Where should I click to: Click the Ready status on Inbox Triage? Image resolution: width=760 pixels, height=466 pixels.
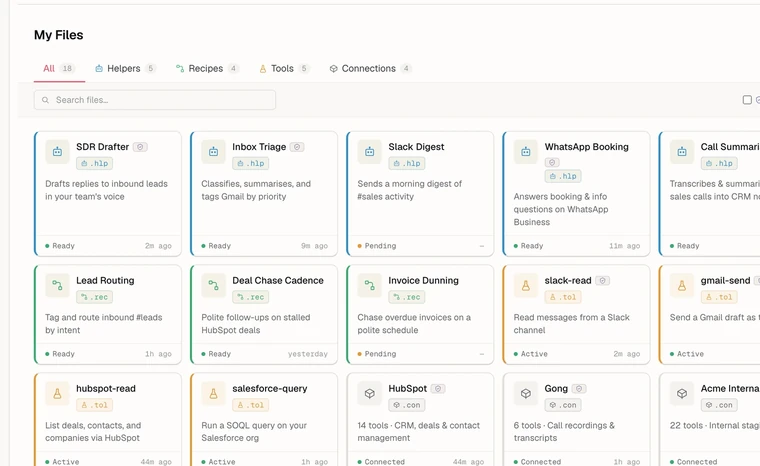click(216, 246)
